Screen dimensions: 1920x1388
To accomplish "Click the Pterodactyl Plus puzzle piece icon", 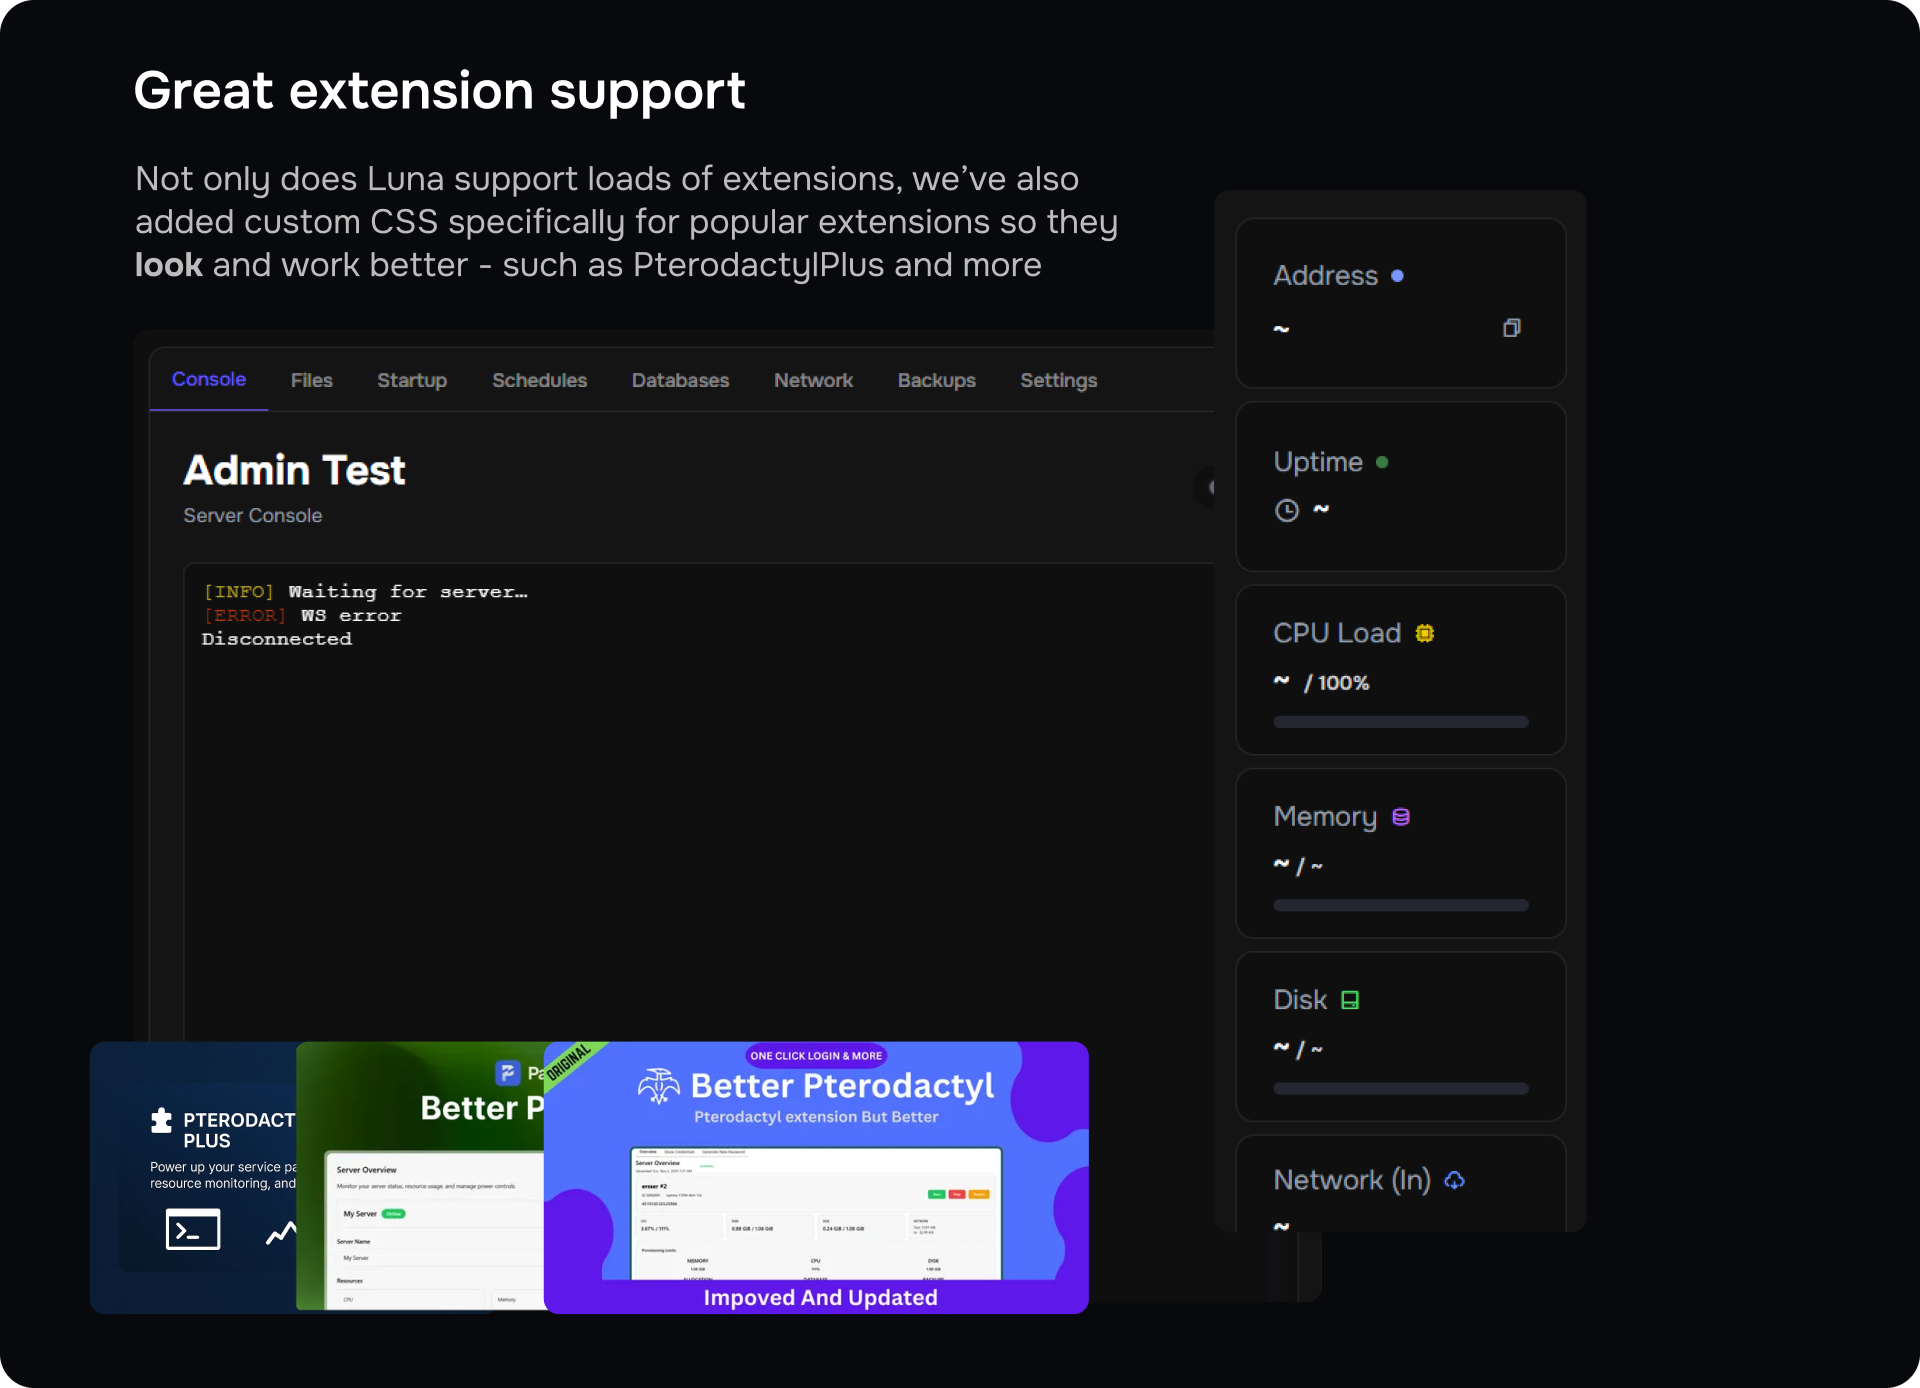I will 161,1120.
